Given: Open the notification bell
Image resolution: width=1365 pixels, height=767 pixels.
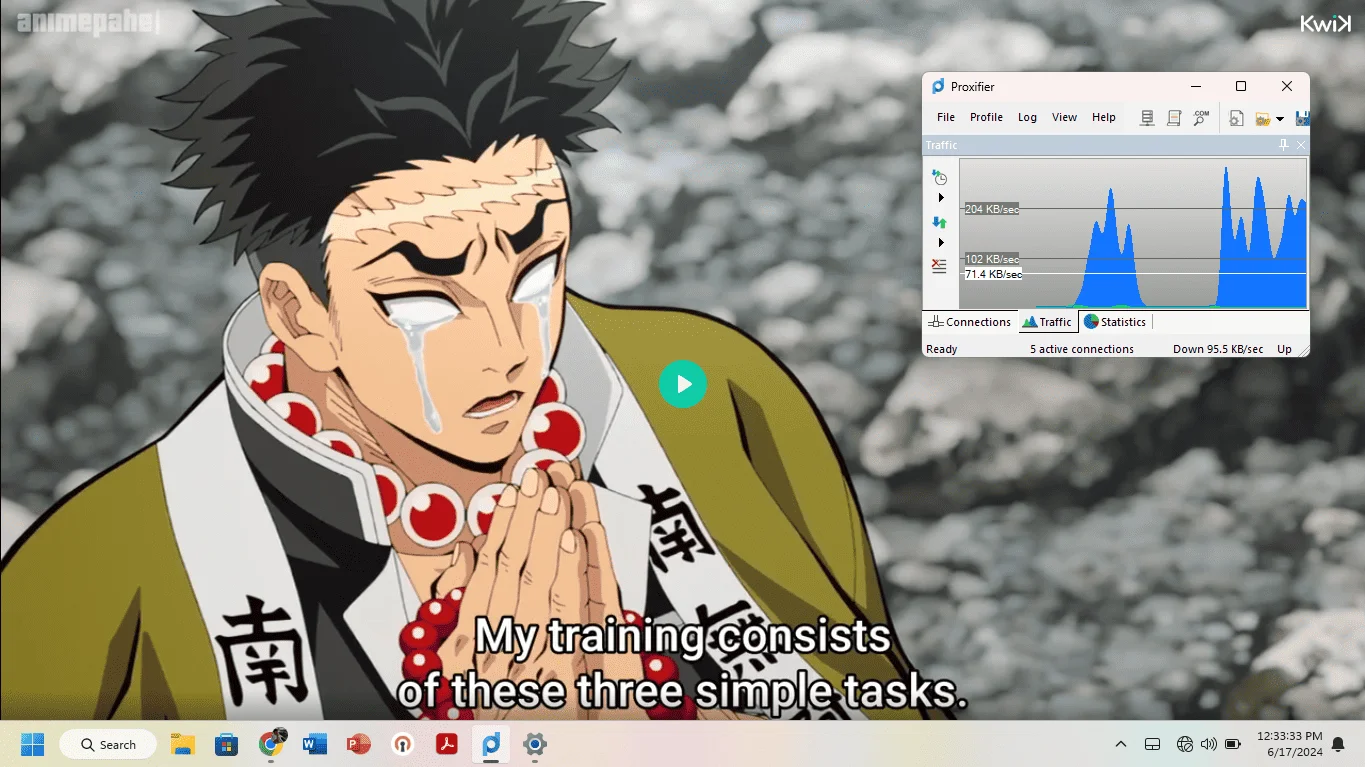Looking at the screenshot, I should point(1338,744).
